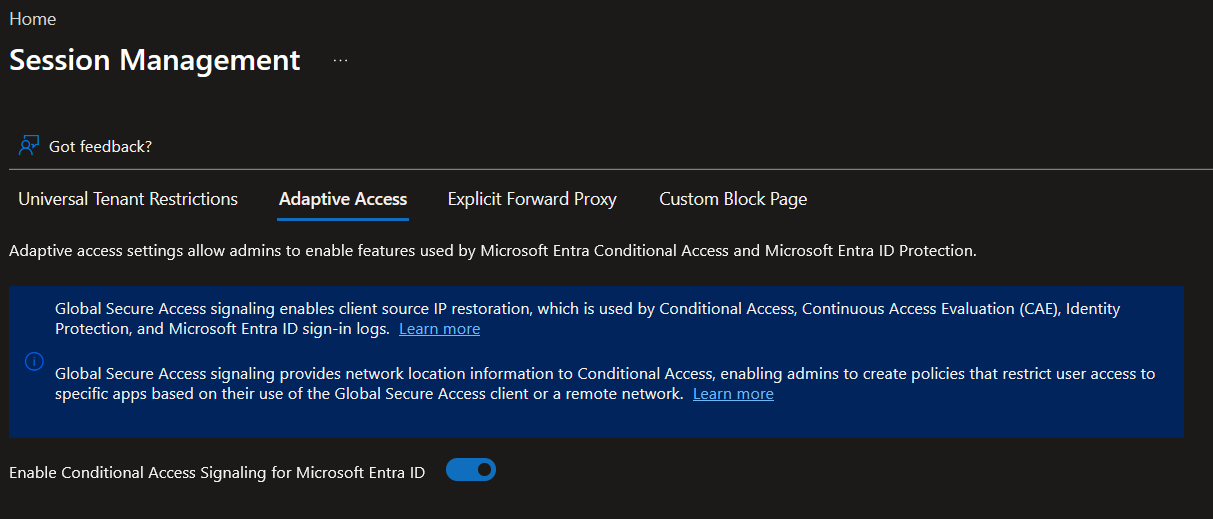
Task: Go to the Custom Block Page tab
Action: [733, 199]
